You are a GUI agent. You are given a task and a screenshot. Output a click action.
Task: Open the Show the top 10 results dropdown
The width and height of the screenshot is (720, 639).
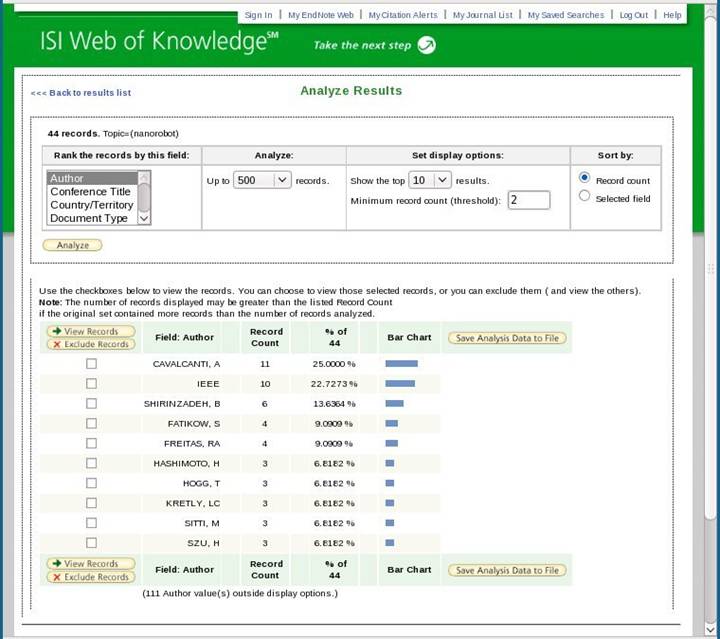(430, 180)
